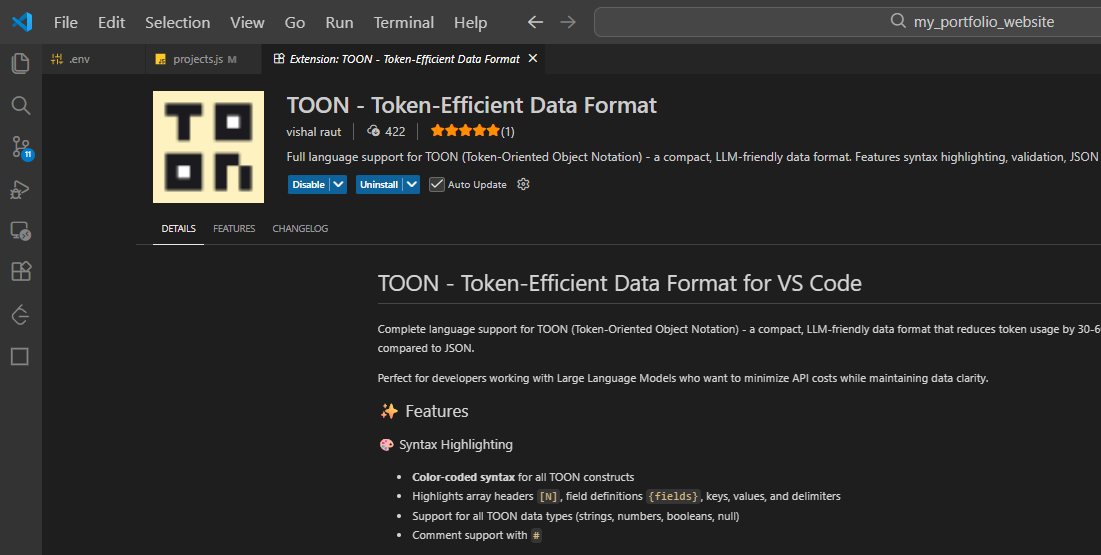The image size is (1101, 555).
Task: Click the install count 422
Action: tap(387, 131)
